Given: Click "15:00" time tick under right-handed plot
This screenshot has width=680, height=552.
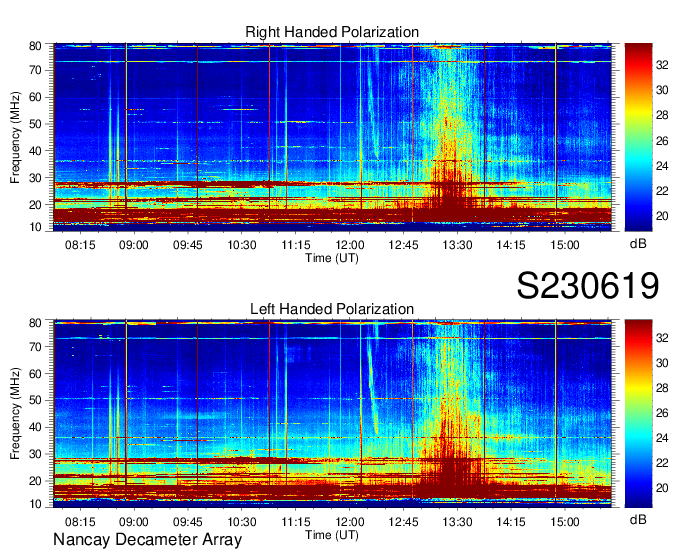Looking at the screenshot, I should (565, 245).
